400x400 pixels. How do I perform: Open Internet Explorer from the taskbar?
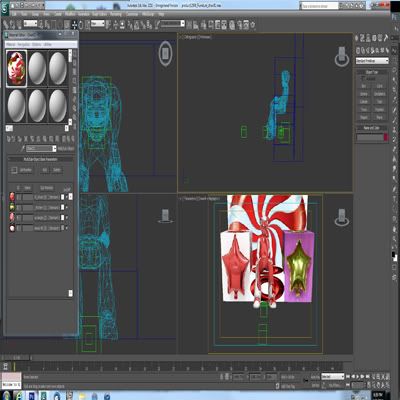pos(19,396)
